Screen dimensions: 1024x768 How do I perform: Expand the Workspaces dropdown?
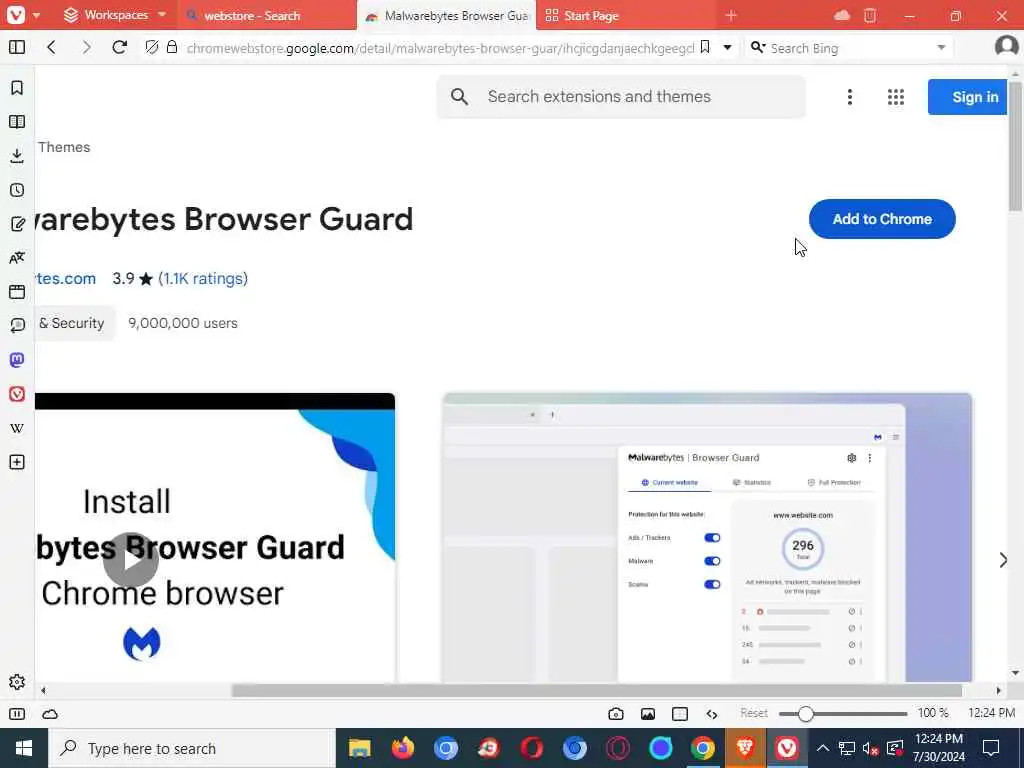pyautogui.click(x=161, y=14)
